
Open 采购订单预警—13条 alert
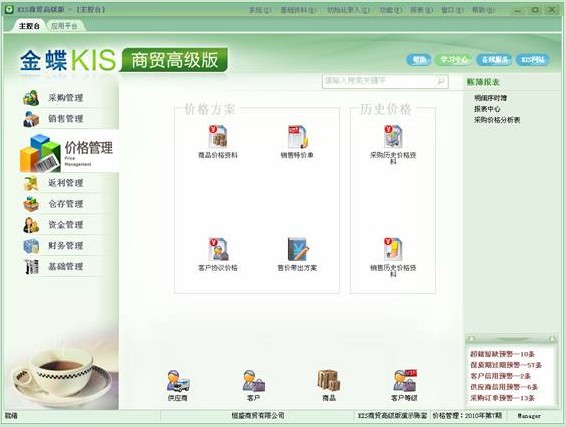502,398
